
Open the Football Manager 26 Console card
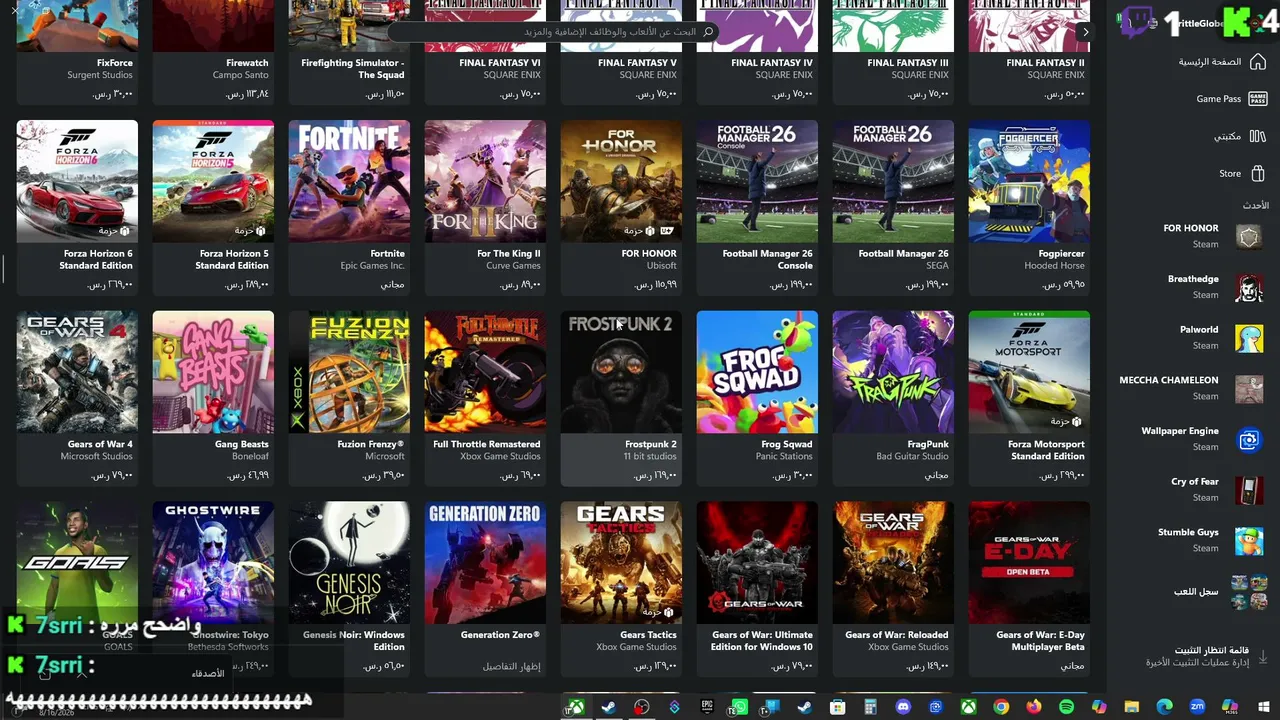click(757, 207)
